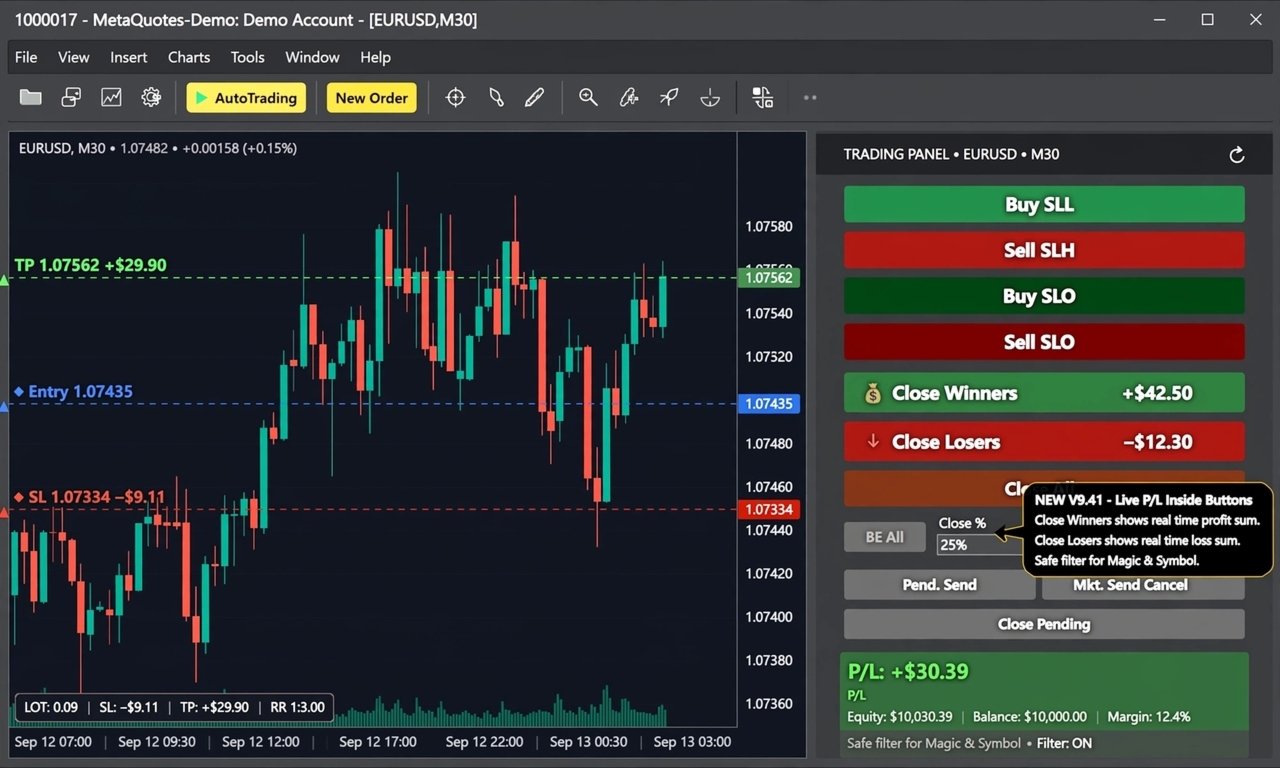Viewport: 1280px width, 768px height.
Task: Select the brush drawing tool icon
Action: [x=496, y=97]
